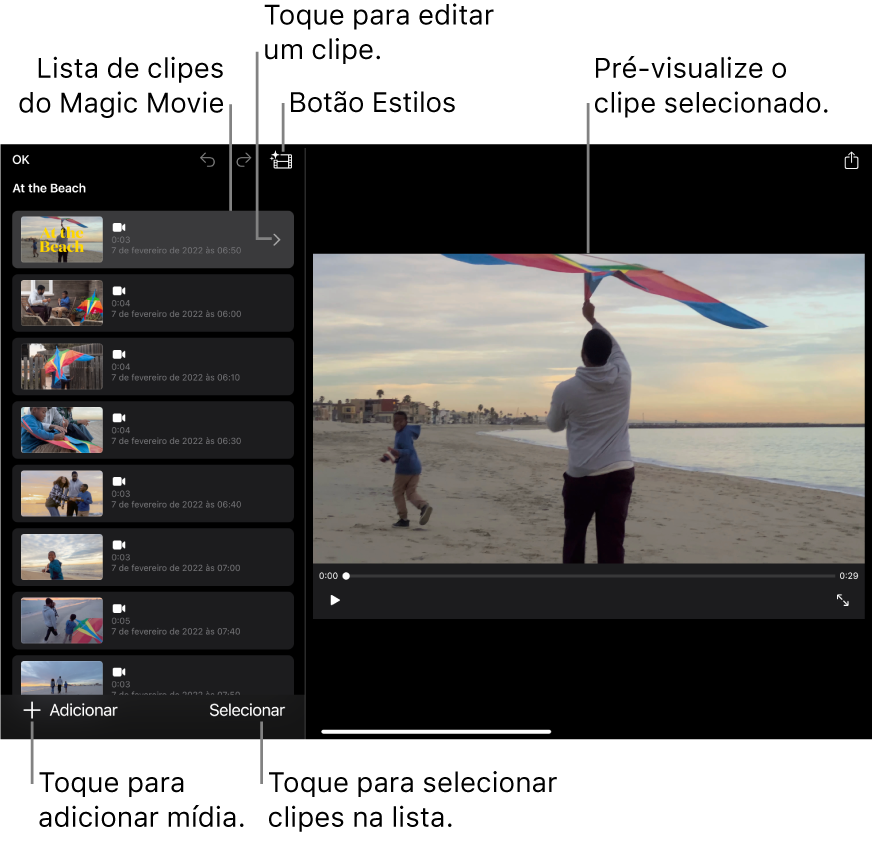Choose the clip dated 06:30

(153, 430)
